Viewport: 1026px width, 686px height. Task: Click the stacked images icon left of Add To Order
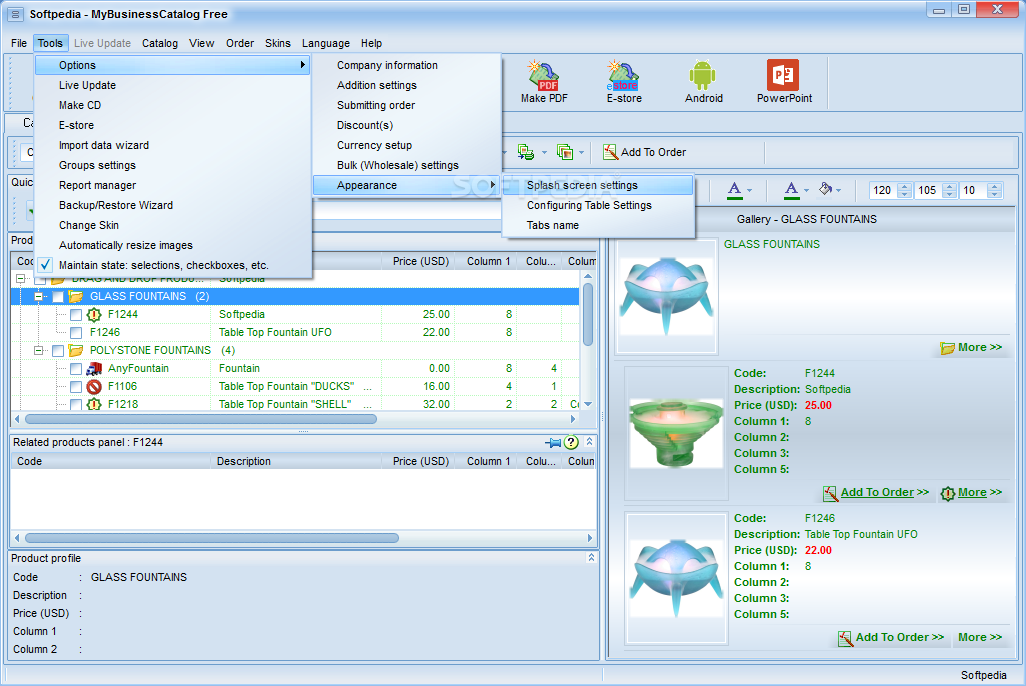[565, 152]
